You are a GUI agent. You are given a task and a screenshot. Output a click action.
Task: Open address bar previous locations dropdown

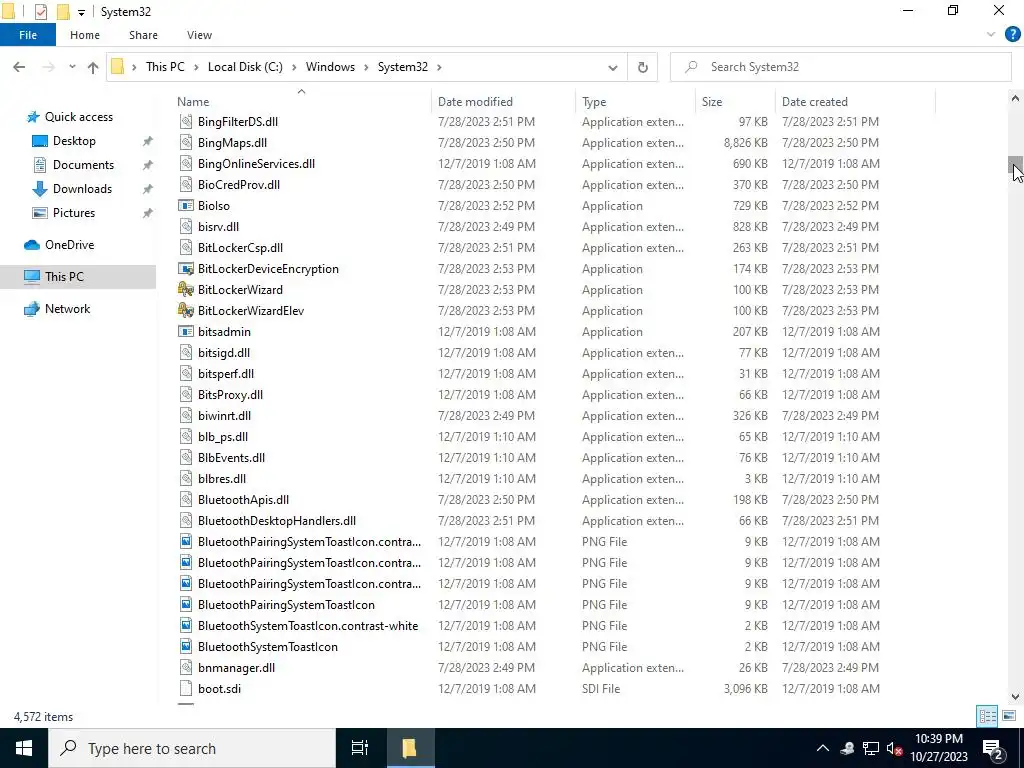point(613,67)
